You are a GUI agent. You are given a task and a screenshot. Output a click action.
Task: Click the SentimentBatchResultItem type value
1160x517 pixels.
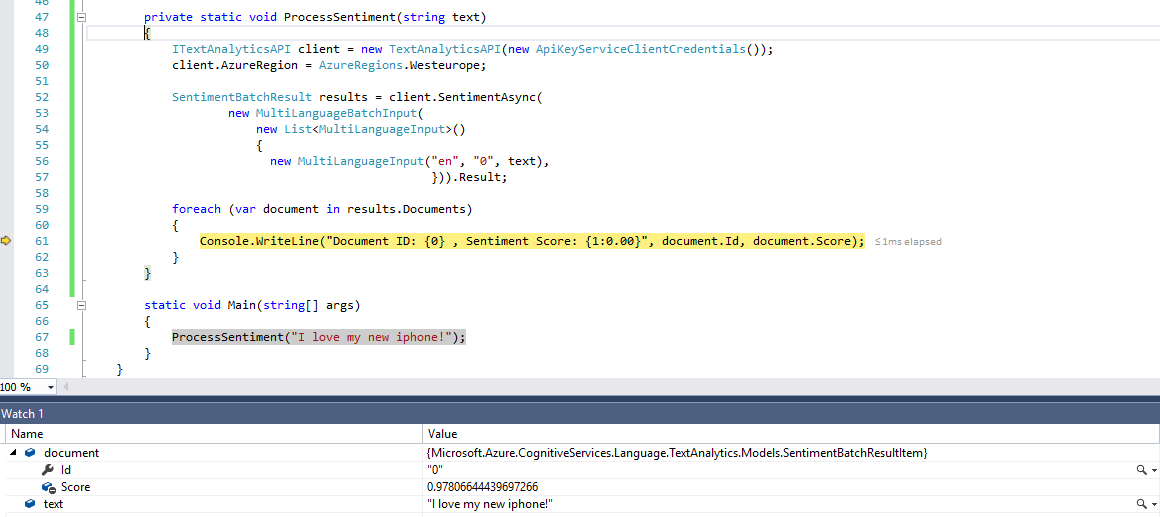tap(678, 453)
